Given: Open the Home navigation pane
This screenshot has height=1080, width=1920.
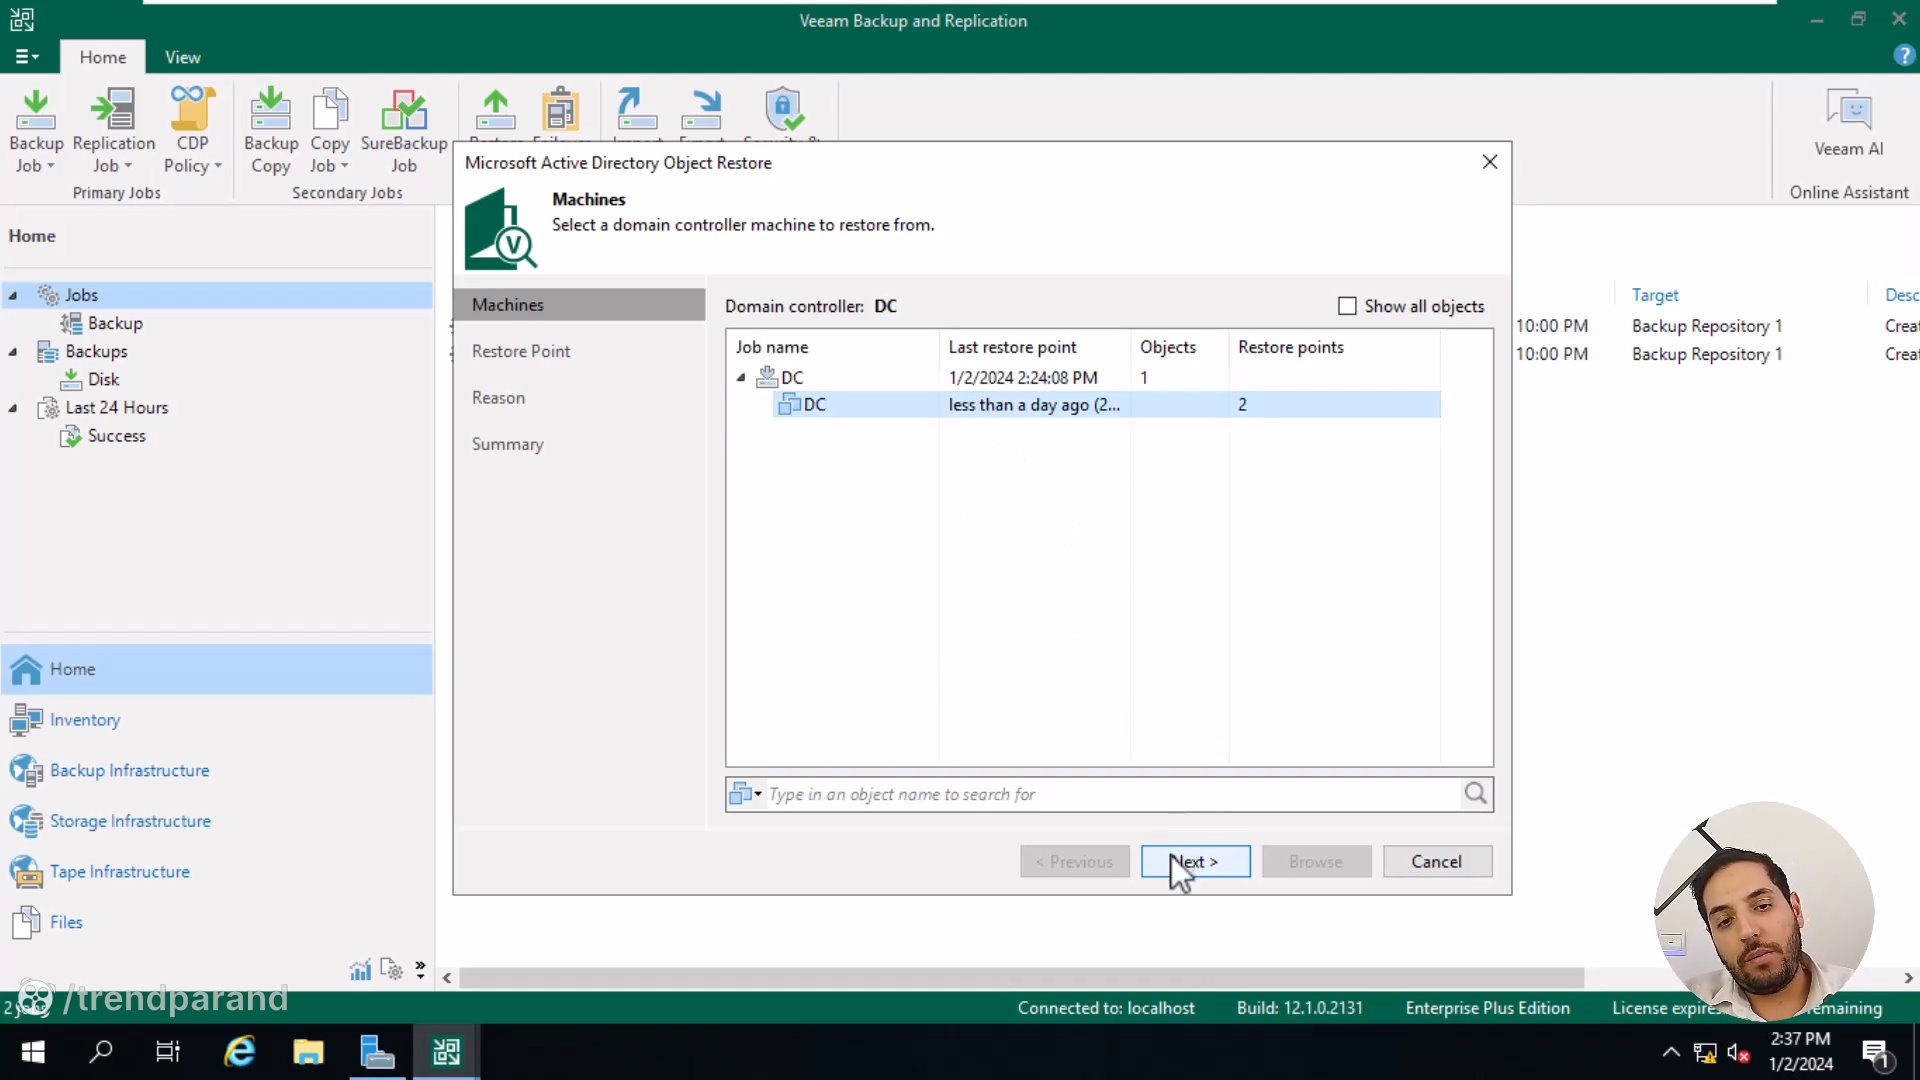Looking at the screenshot, I should (x=217, y=669).
